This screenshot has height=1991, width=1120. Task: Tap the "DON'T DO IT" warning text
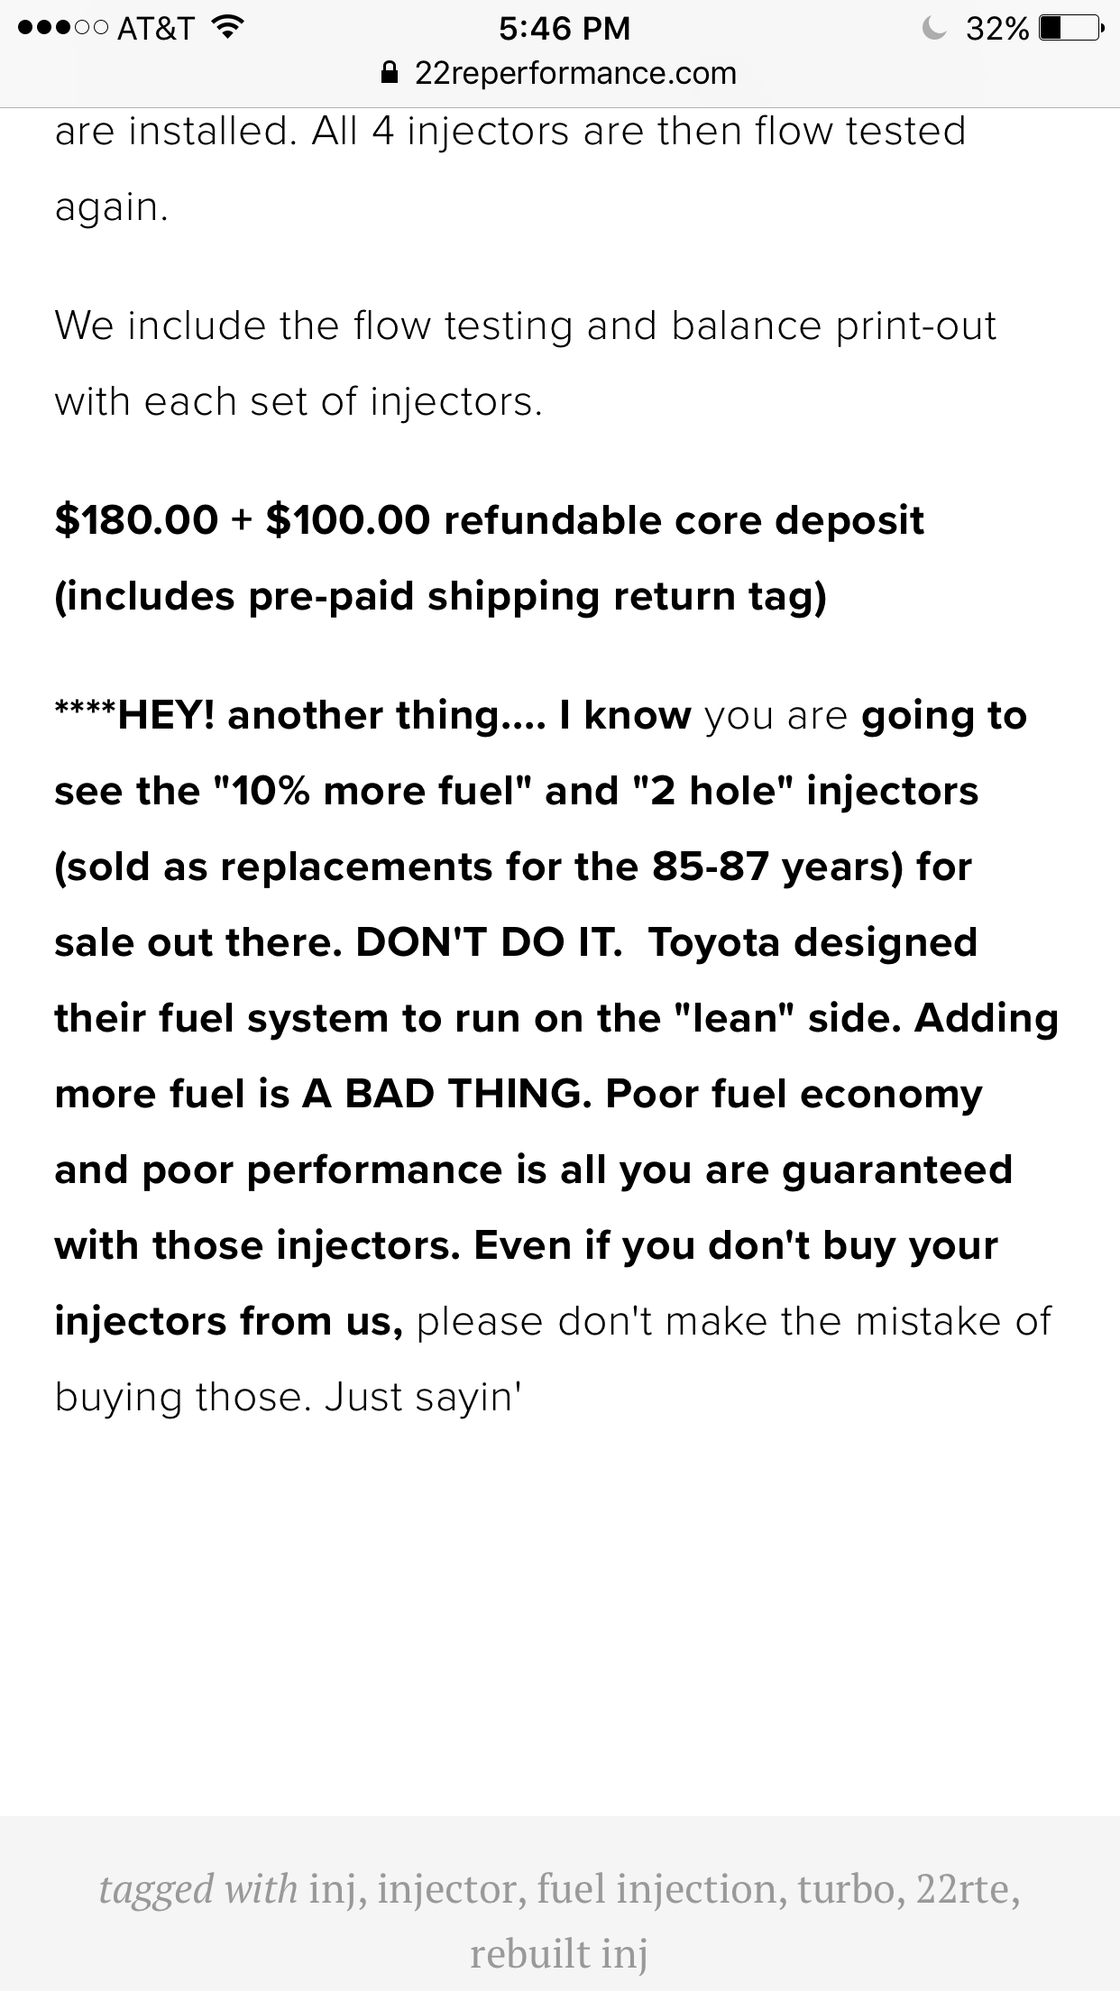tap(488, 942)
